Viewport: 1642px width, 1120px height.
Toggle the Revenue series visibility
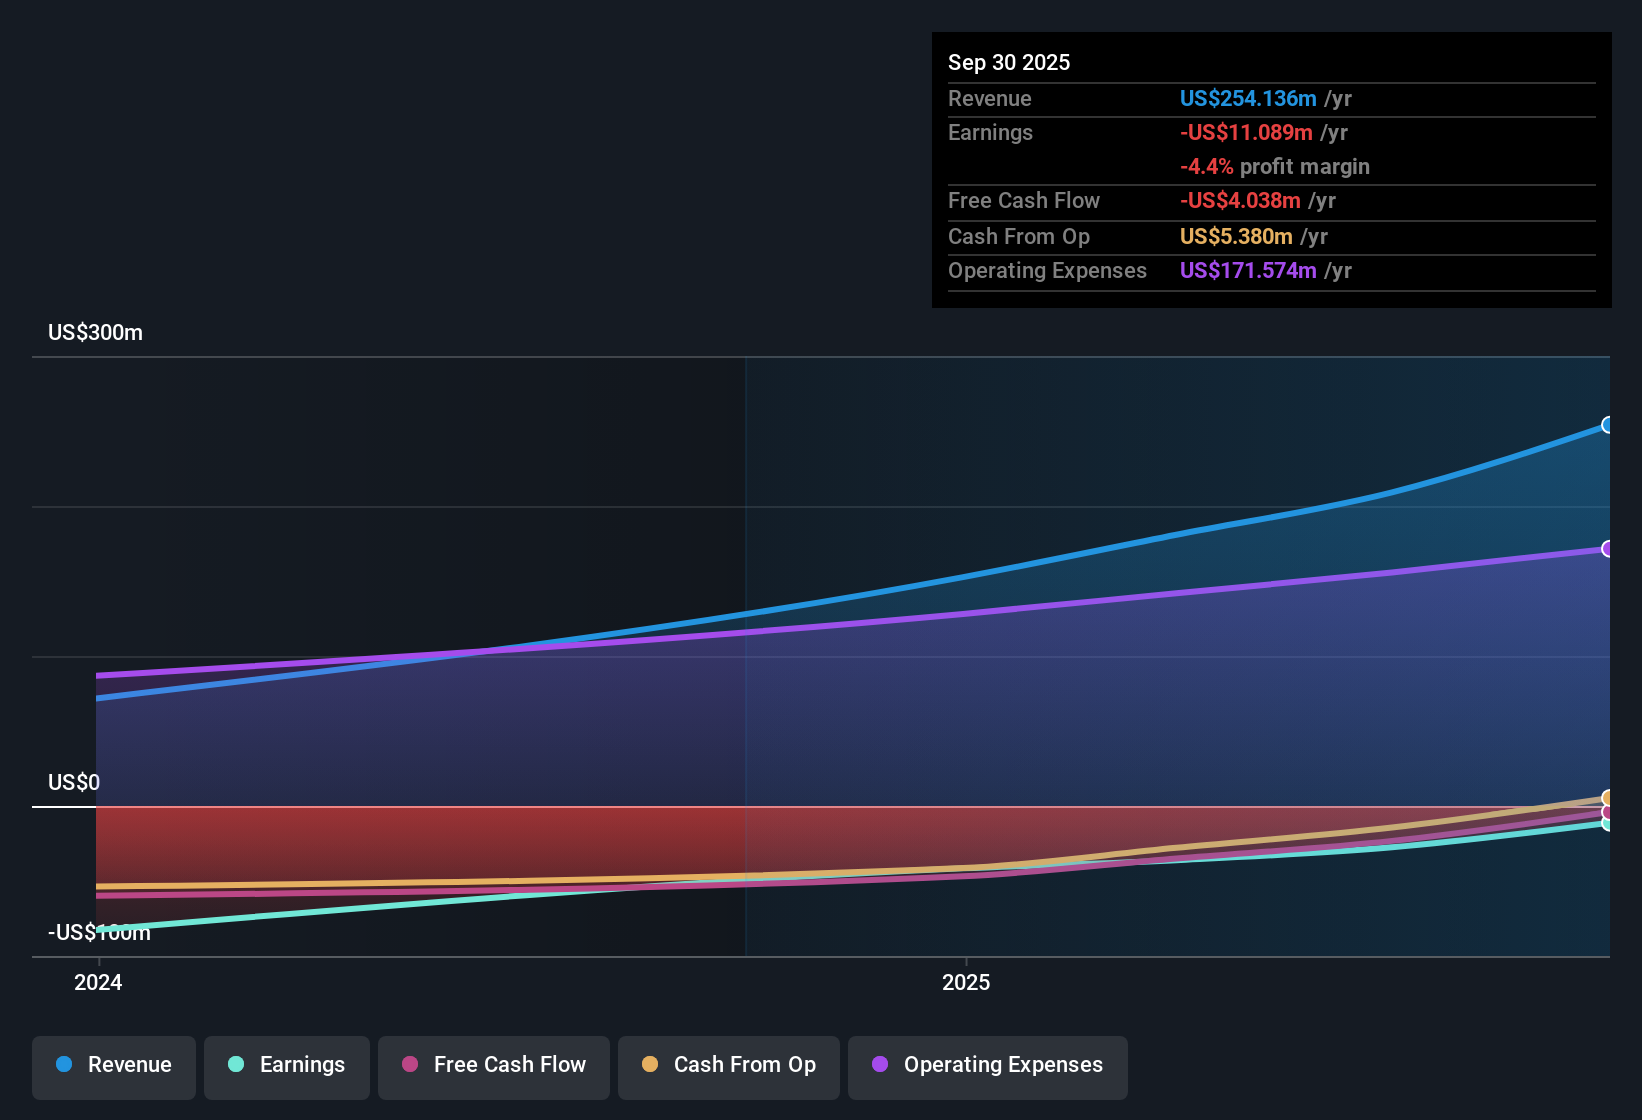click(113, 1066)
